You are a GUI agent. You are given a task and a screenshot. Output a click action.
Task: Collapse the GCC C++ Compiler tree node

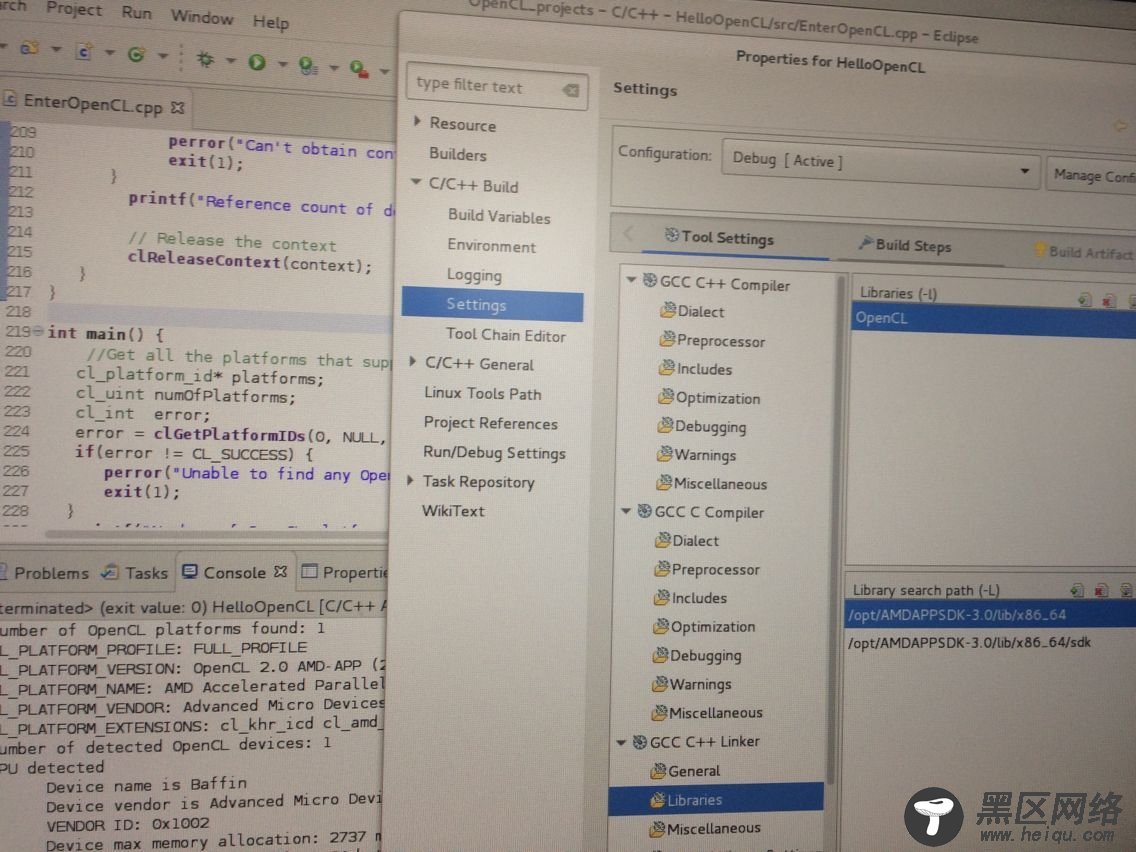tap(630, 280)
